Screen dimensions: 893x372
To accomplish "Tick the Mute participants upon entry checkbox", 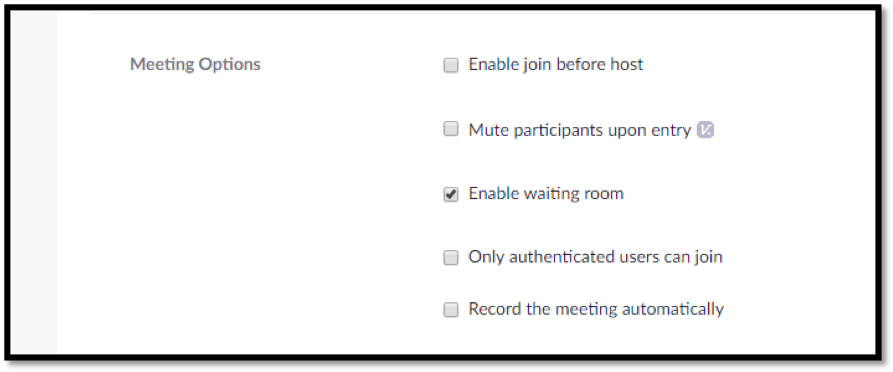I will tap(450, 129).
